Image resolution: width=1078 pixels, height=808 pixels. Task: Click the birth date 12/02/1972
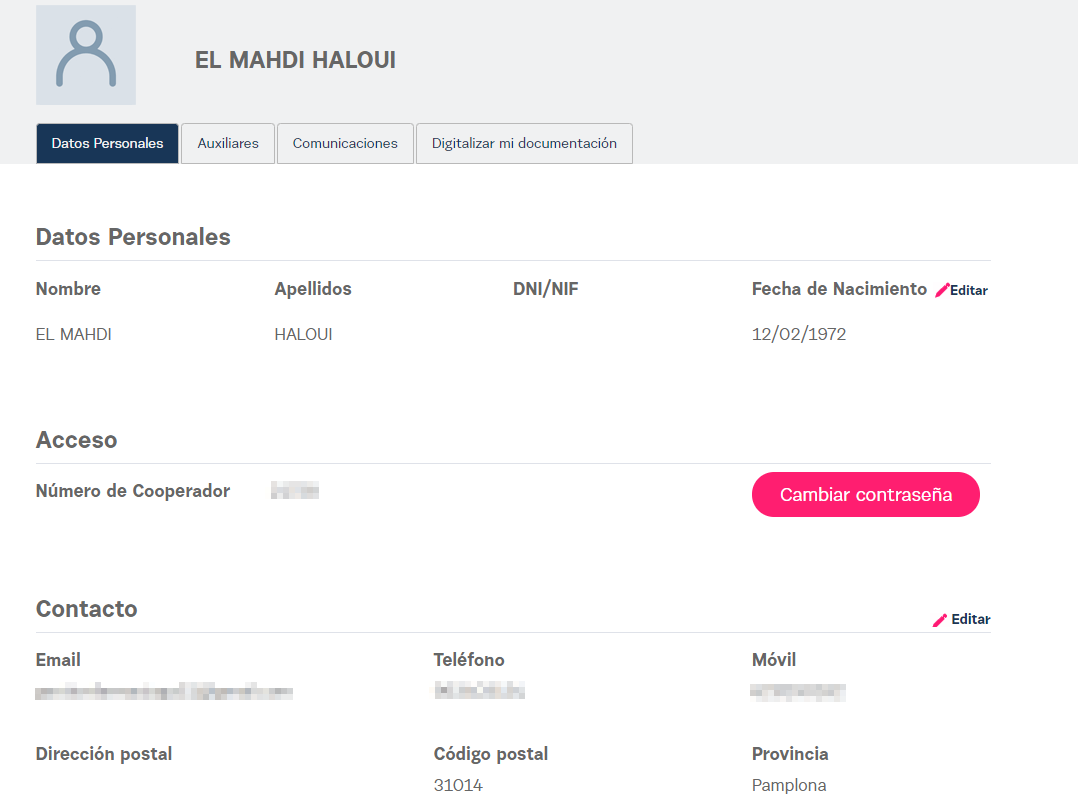tap(799, 335)
